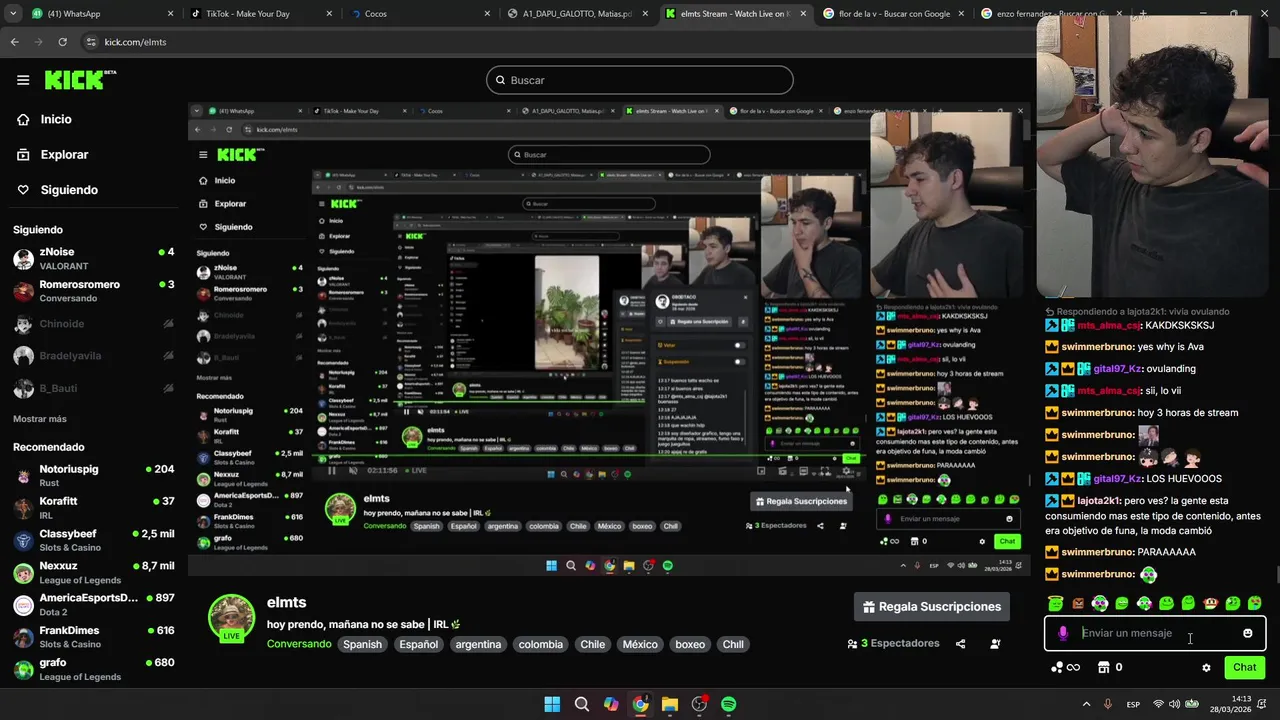
Task: Open the Windows notification bell
Action: tap(1264, 704)
